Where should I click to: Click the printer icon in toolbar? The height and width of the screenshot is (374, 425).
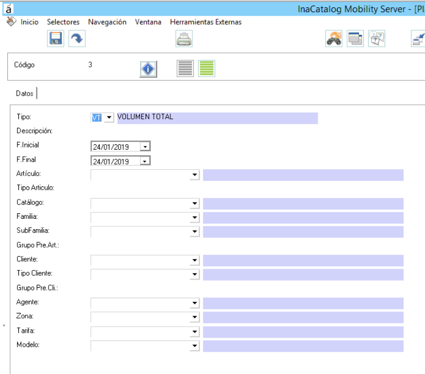click(x=184, y=39)
